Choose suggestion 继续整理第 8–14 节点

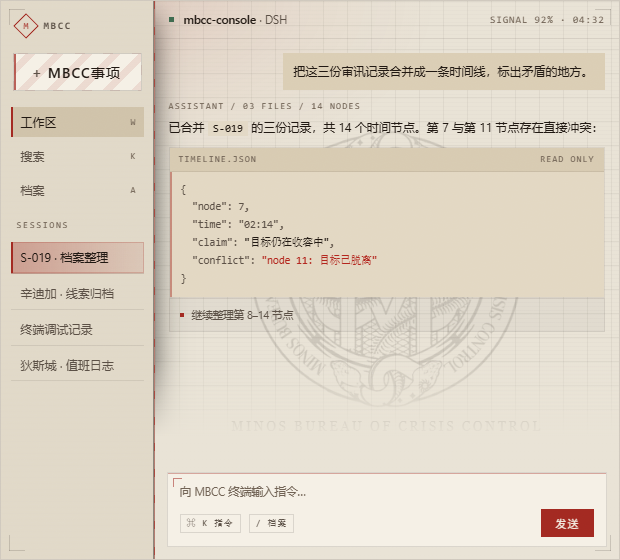387,315
